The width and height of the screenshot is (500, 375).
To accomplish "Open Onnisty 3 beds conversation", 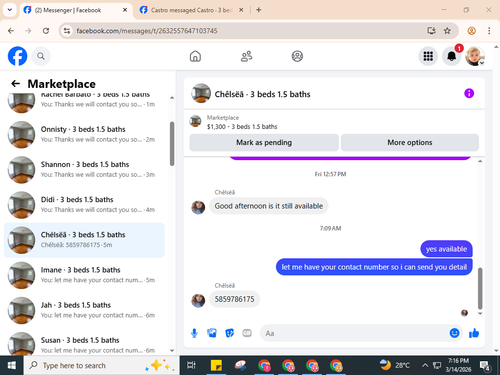I will [84, 134].
